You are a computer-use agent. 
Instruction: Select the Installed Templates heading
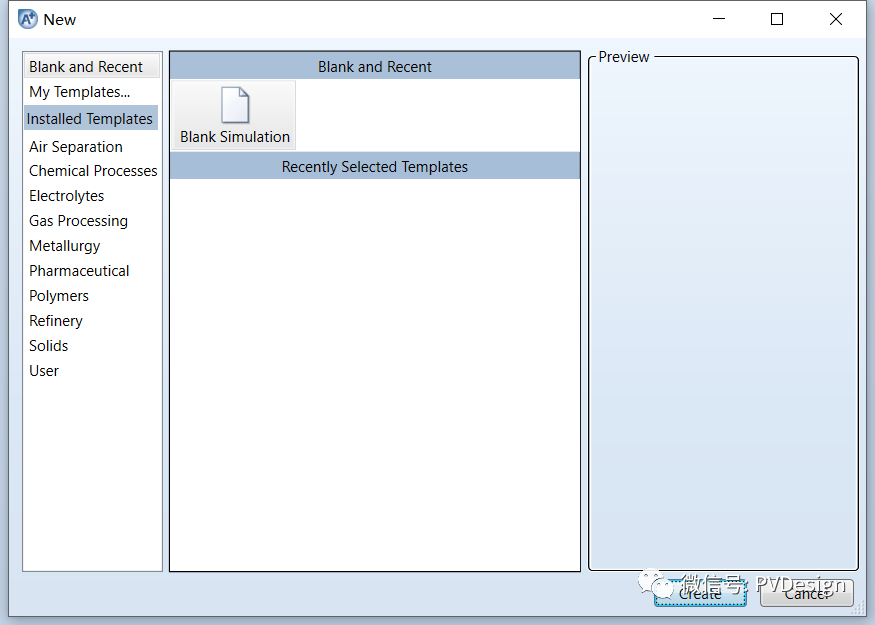click(x=90, y=118)
